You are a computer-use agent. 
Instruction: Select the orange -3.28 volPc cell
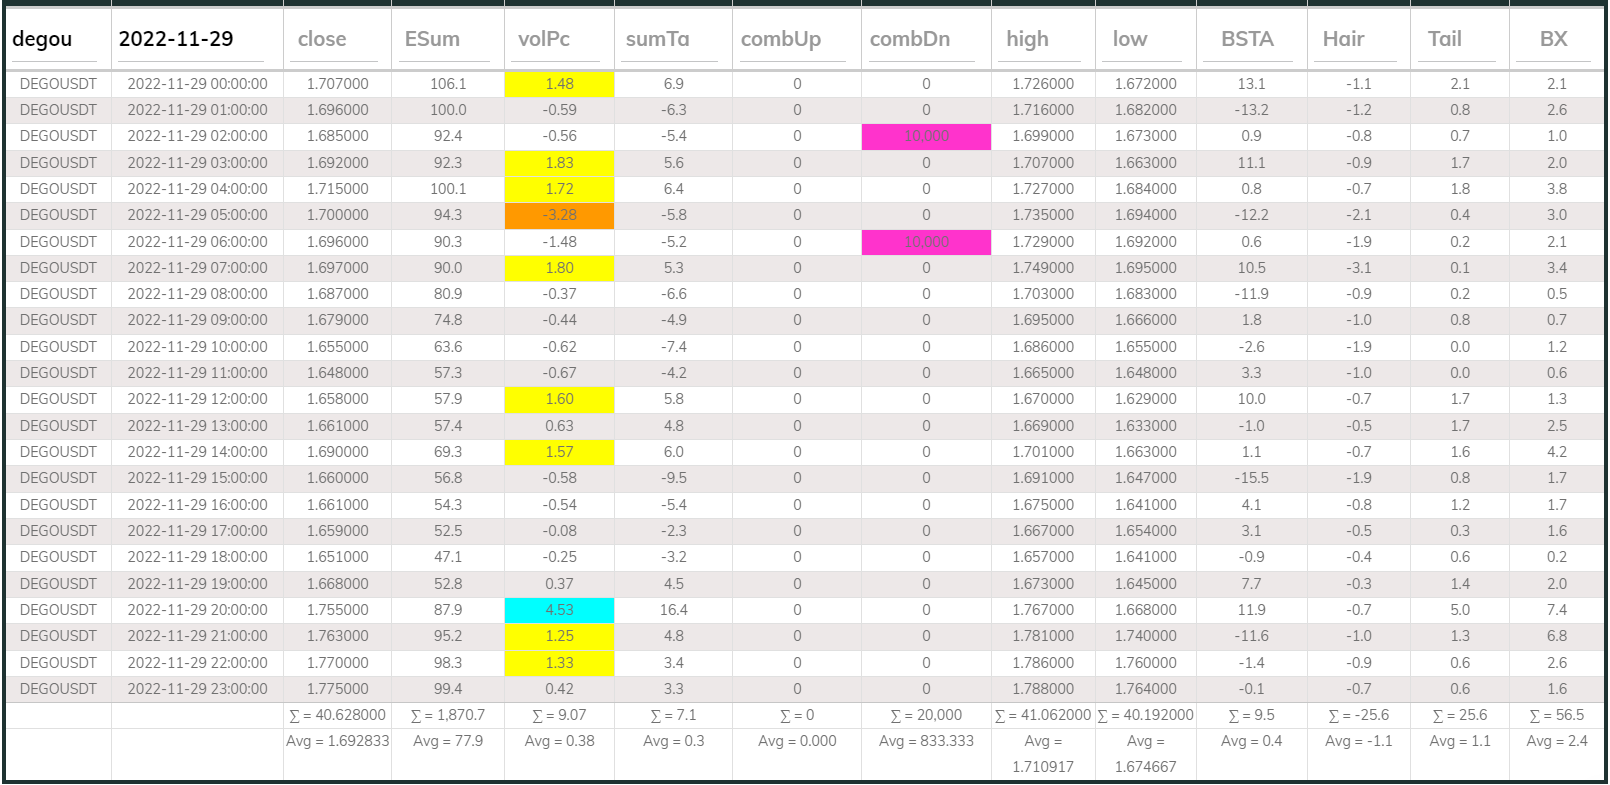[x=559, y=215]
